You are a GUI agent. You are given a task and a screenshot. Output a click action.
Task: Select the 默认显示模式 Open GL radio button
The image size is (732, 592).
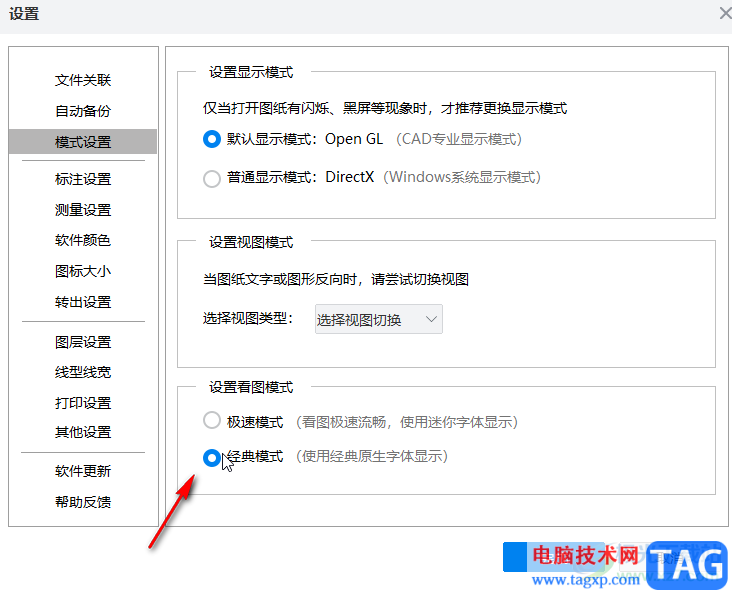(x=211, y=139)
